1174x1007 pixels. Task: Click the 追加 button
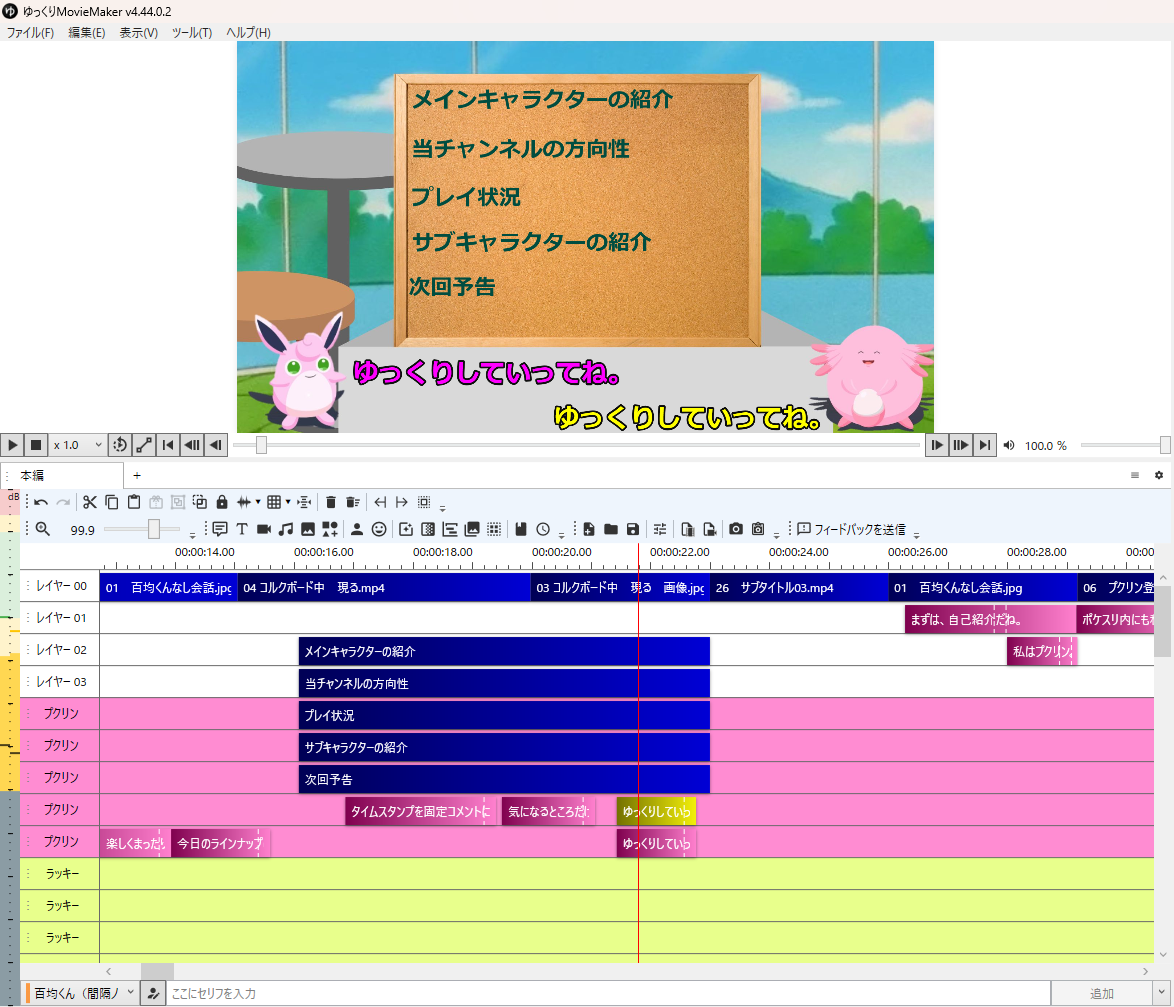pos(1101,994)
